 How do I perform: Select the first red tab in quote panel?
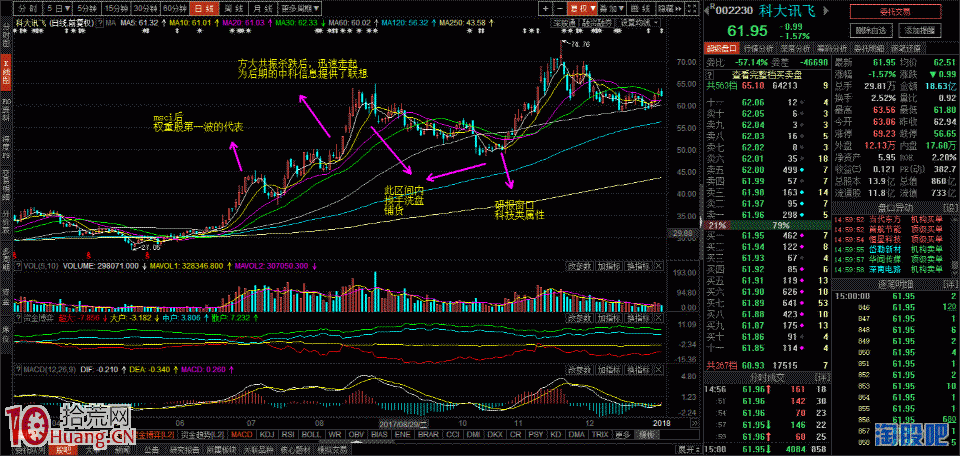click(x=723, y=48)
